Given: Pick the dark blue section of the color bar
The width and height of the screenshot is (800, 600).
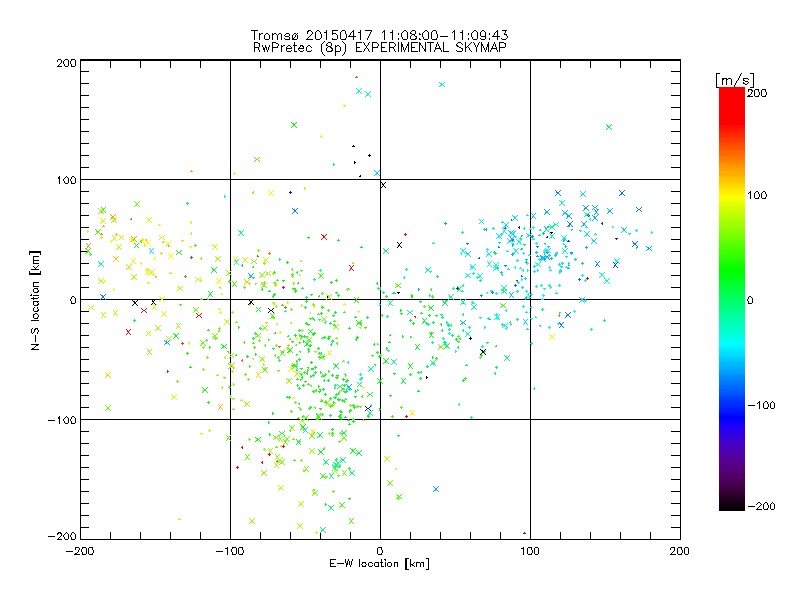Looking at the screenshot, I should (x=732, y=417).
